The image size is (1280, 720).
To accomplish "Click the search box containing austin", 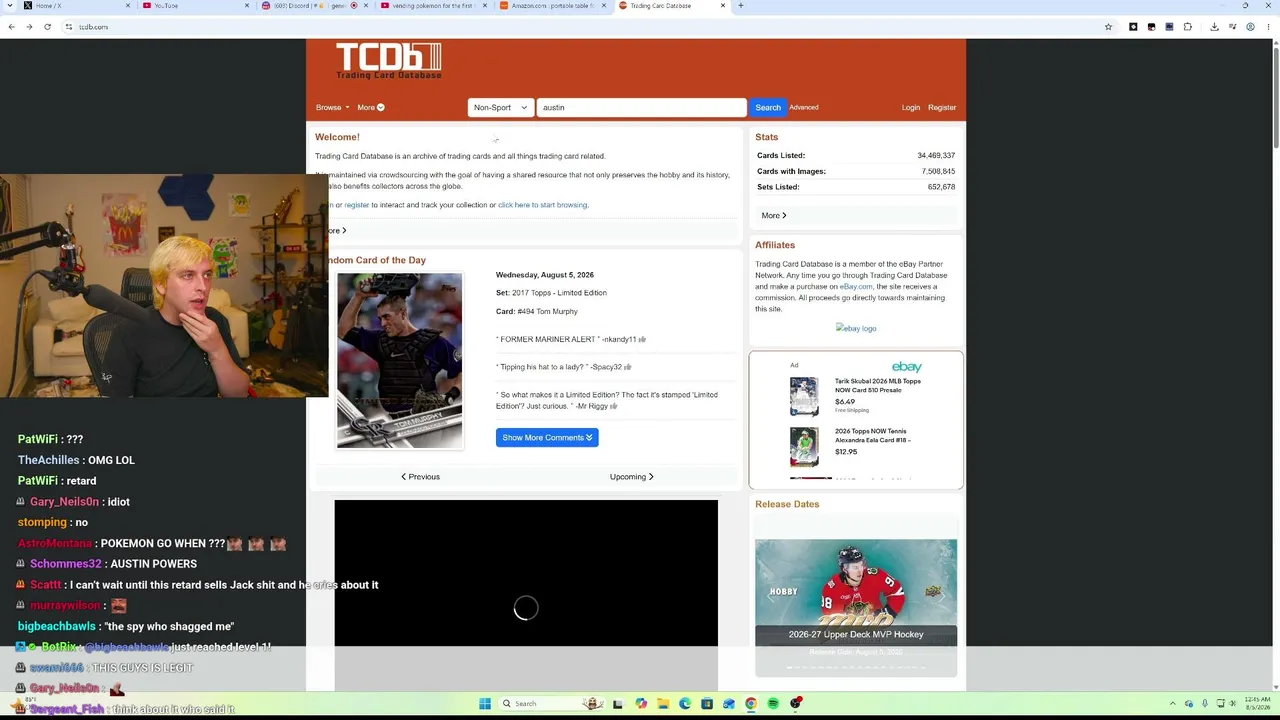I will coord(641,107).
